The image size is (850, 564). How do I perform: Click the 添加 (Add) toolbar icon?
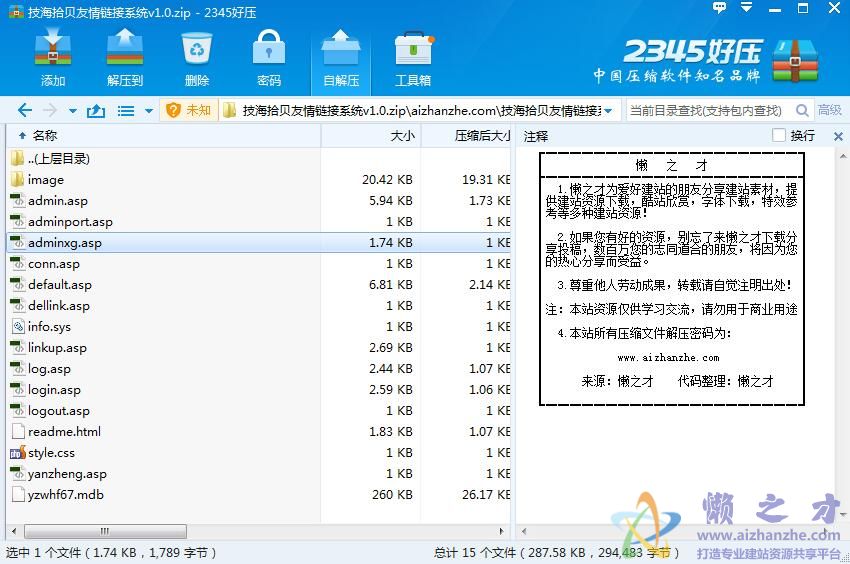[x=53, y=58]
